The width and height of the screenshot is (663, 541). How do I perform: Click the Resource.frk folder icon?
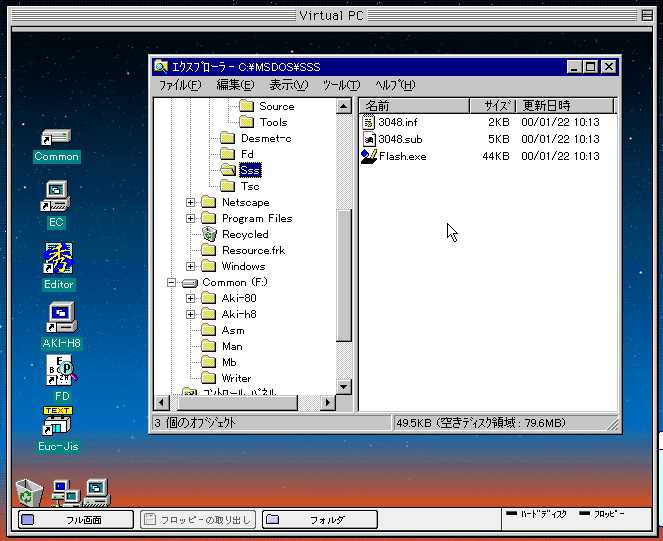point(208,250)
